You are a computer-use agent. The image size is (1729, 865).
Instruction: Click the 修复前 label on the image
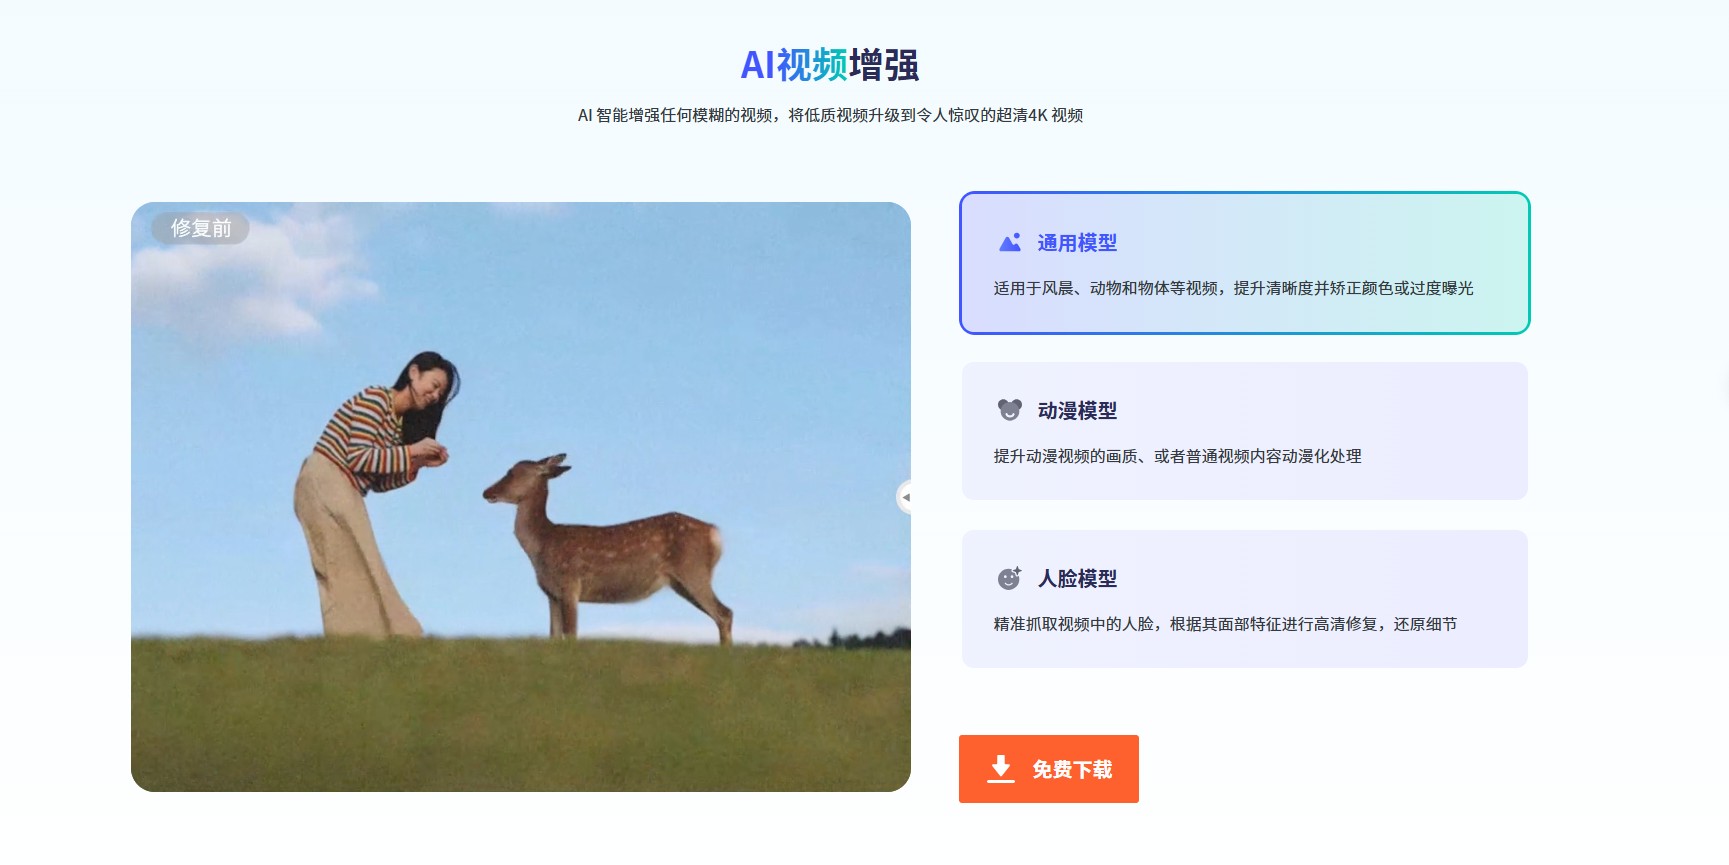click(x=201, y=228)
